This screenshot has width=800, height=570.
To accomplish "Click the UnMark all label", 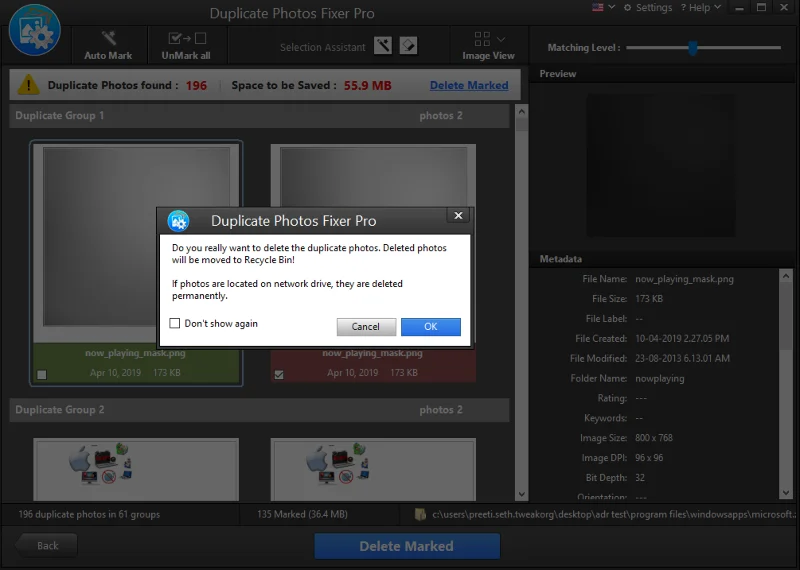I will click(x=186, y=56).
